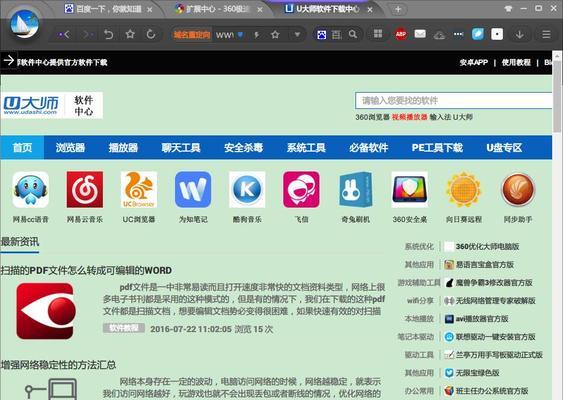The width and height of the screenshot is (563, 400).
Task: Click the magnifier search icon
Action: tap(353, 34)
